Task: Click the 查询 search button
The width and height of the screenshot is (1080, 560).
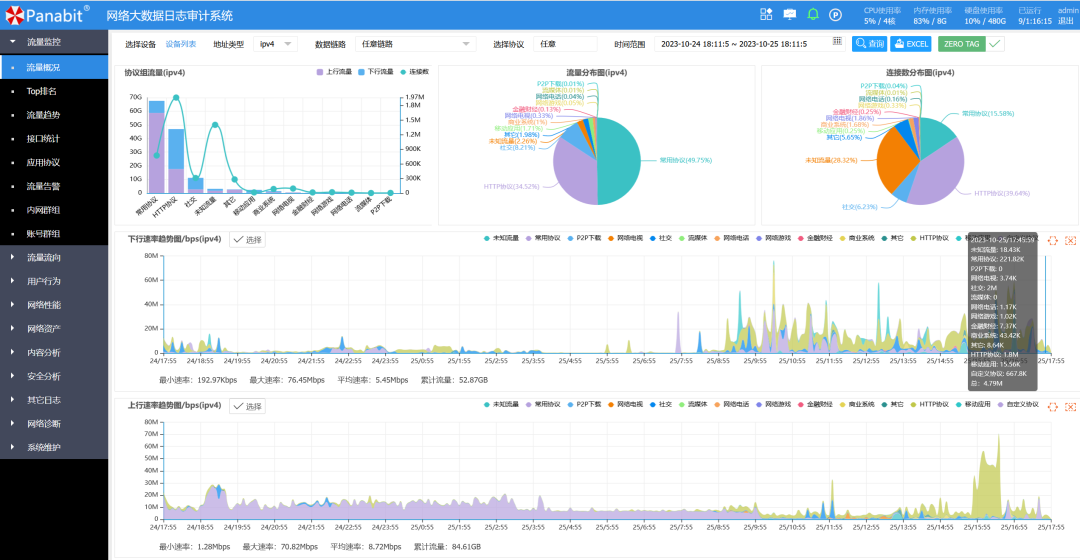Action: pyautogui.click(x=869, y=43)
